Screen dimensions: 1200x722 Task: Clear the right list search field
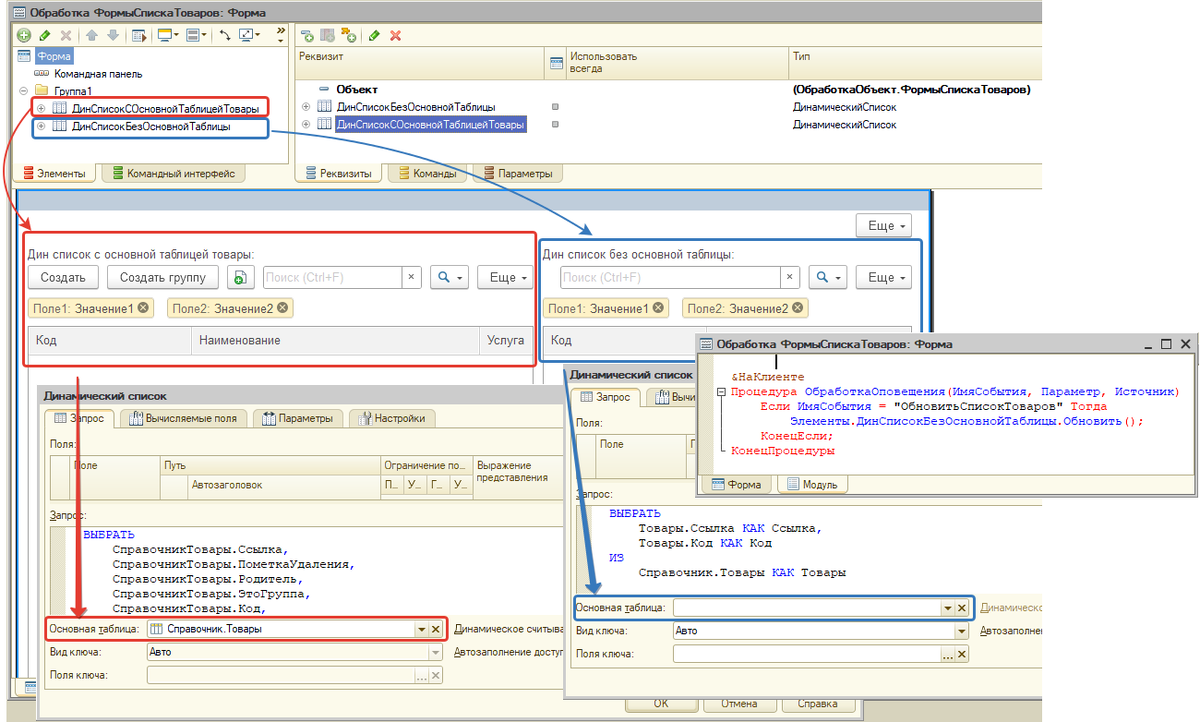tap(790, 277)
